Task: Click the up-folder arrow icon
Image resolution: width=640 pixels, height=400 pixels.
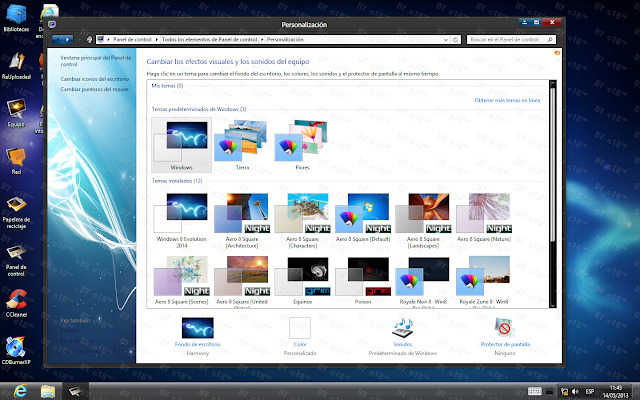Action: [89, 40]
